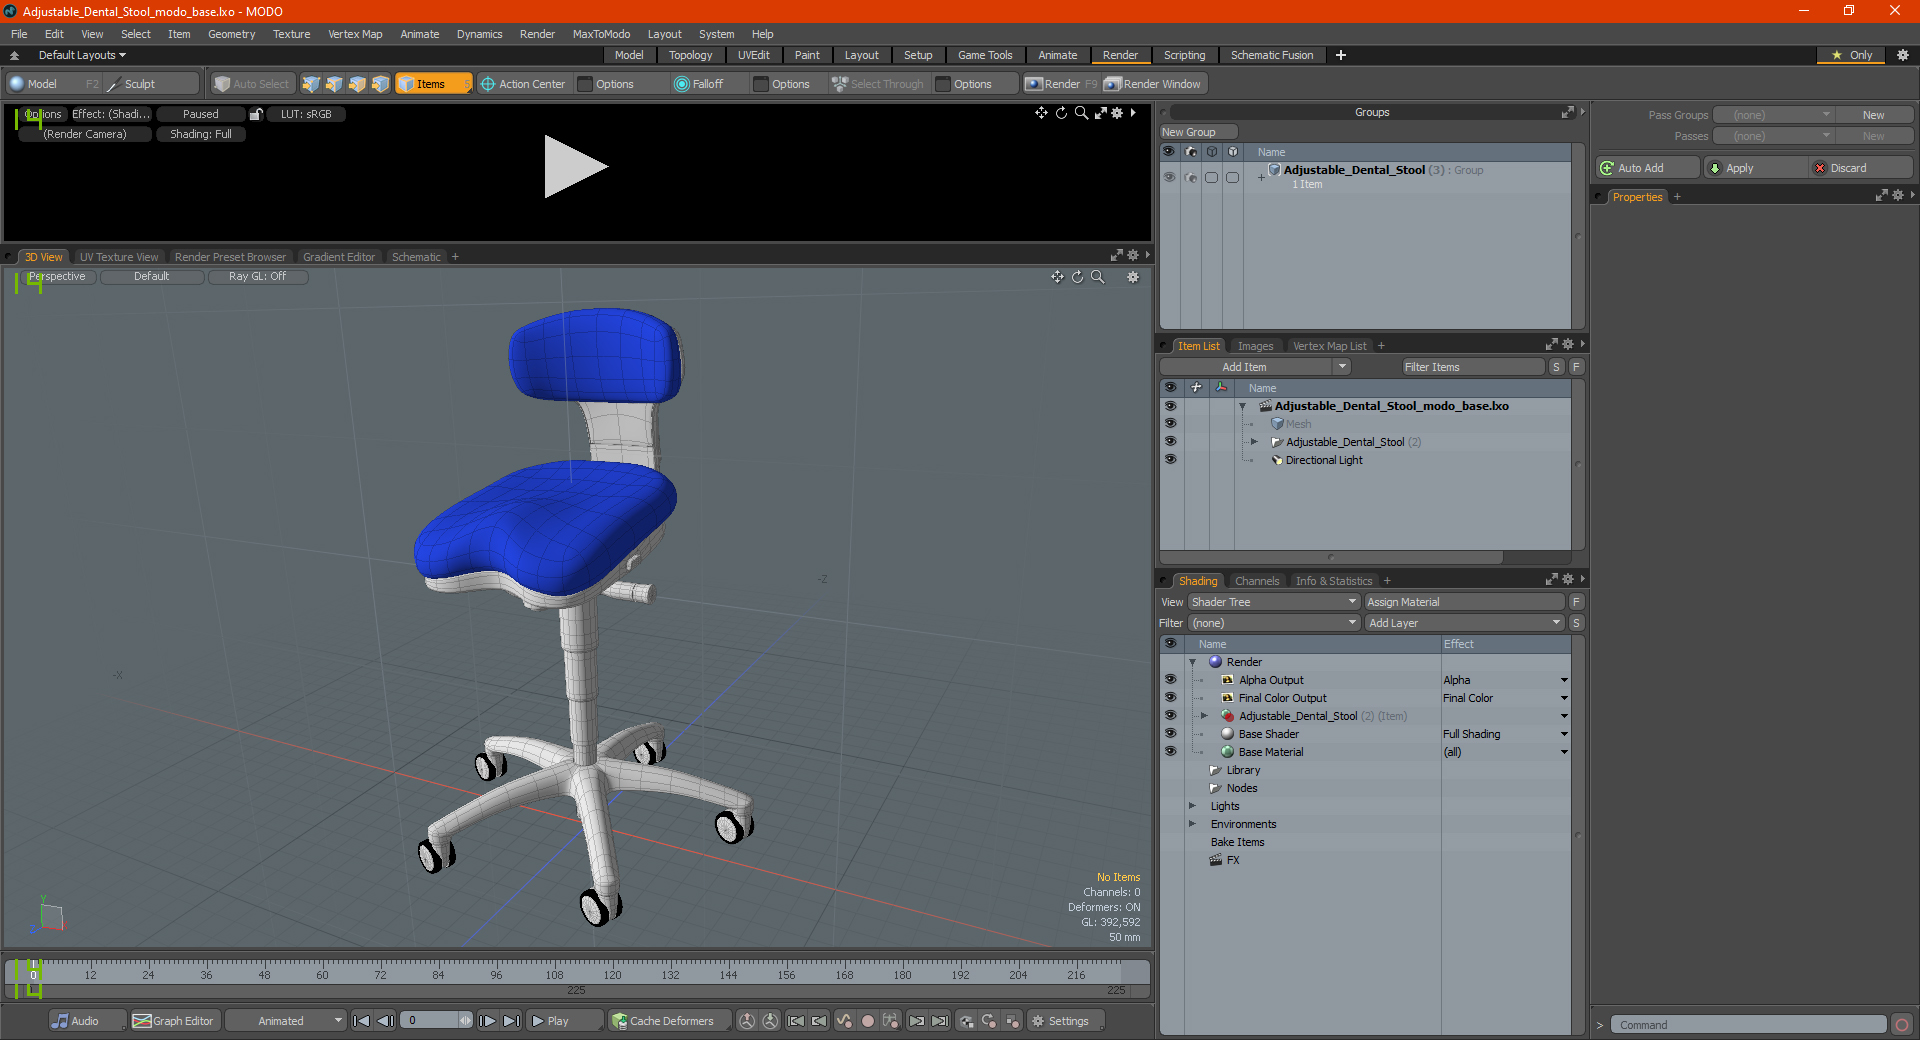Toggle visibility of Directional Light
This screenshot has width=1920, height=1040.
pyautogui.click(x=1170, y=460)
